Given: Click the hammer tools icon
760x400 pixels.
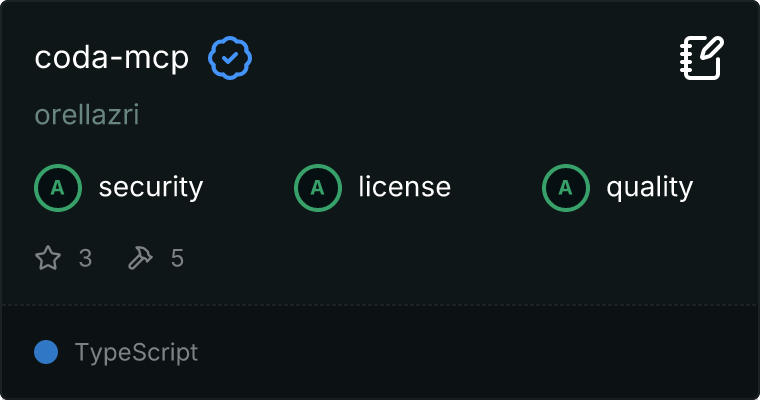Looking at the screenshot, I should [x=140, y=259].
